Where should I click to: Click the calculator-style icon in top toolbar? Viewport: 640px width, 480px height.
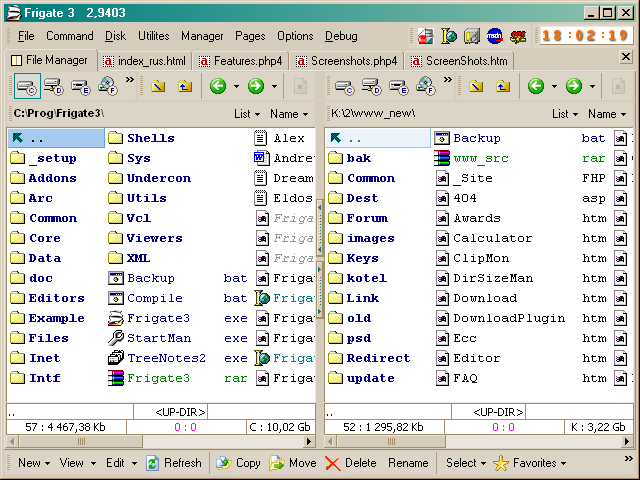pyautogui.click(x=472, y=36)
